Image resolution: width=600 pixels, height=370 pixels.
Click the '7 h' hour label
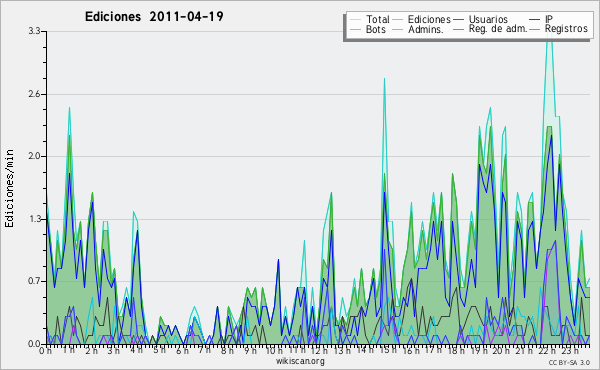click(204, 349)
